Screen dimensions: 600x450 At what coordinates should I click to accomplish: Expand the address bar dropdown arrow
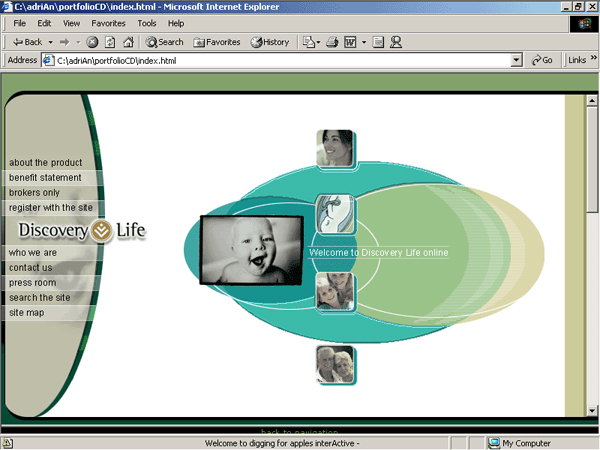click(x=516, y=60)
